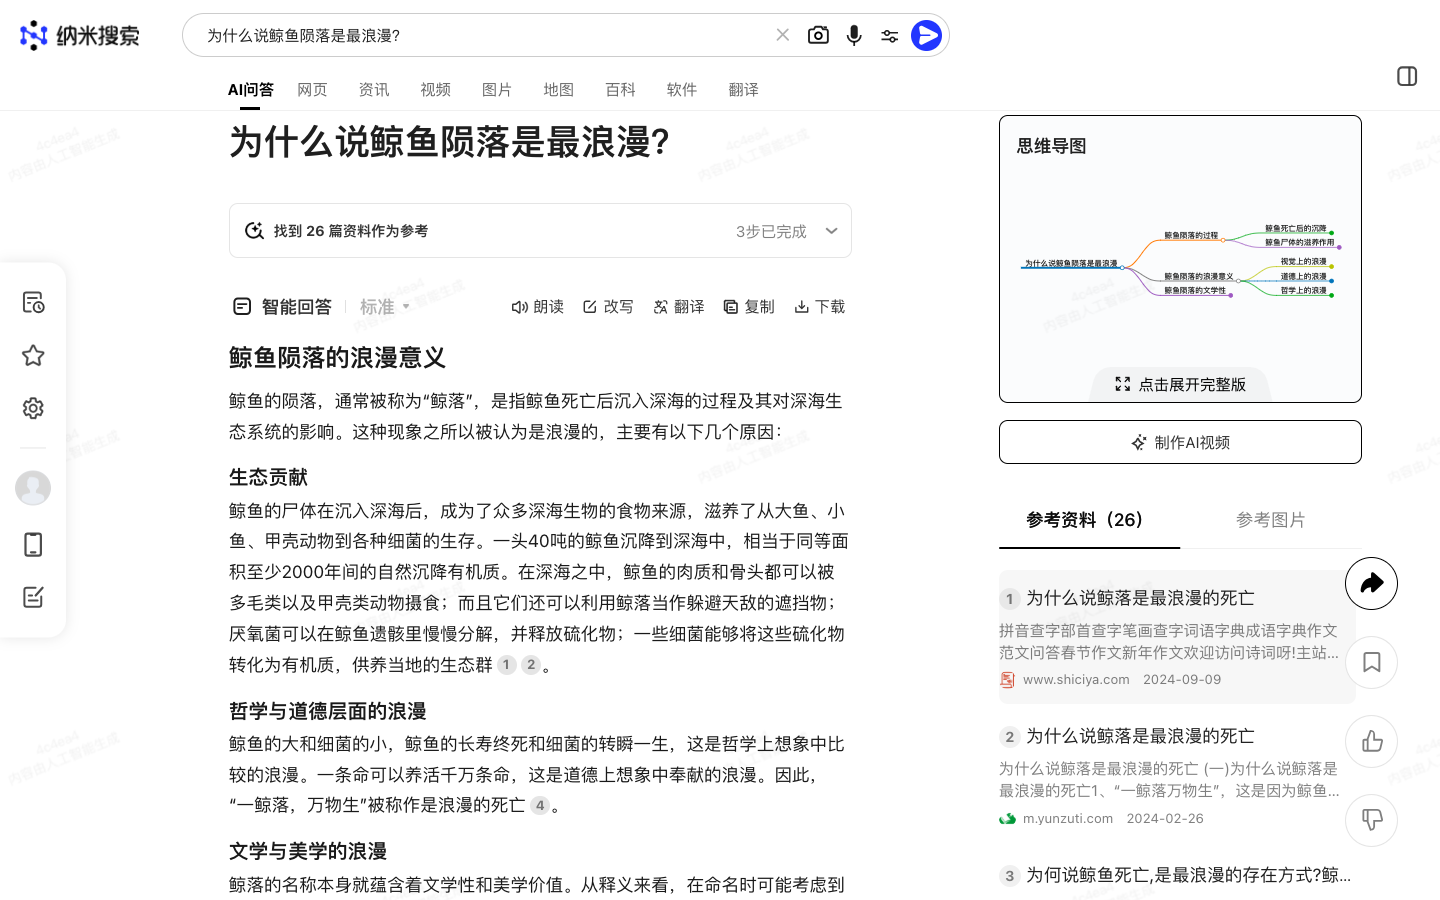Open the search filter settings icon
This screenshot has width=1440, height=900.
(889, 36)
